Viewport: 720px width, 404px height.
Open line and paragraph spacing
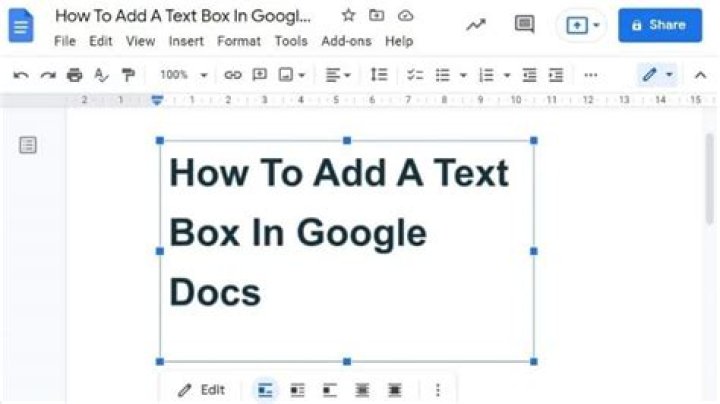(x=379, y=74)
